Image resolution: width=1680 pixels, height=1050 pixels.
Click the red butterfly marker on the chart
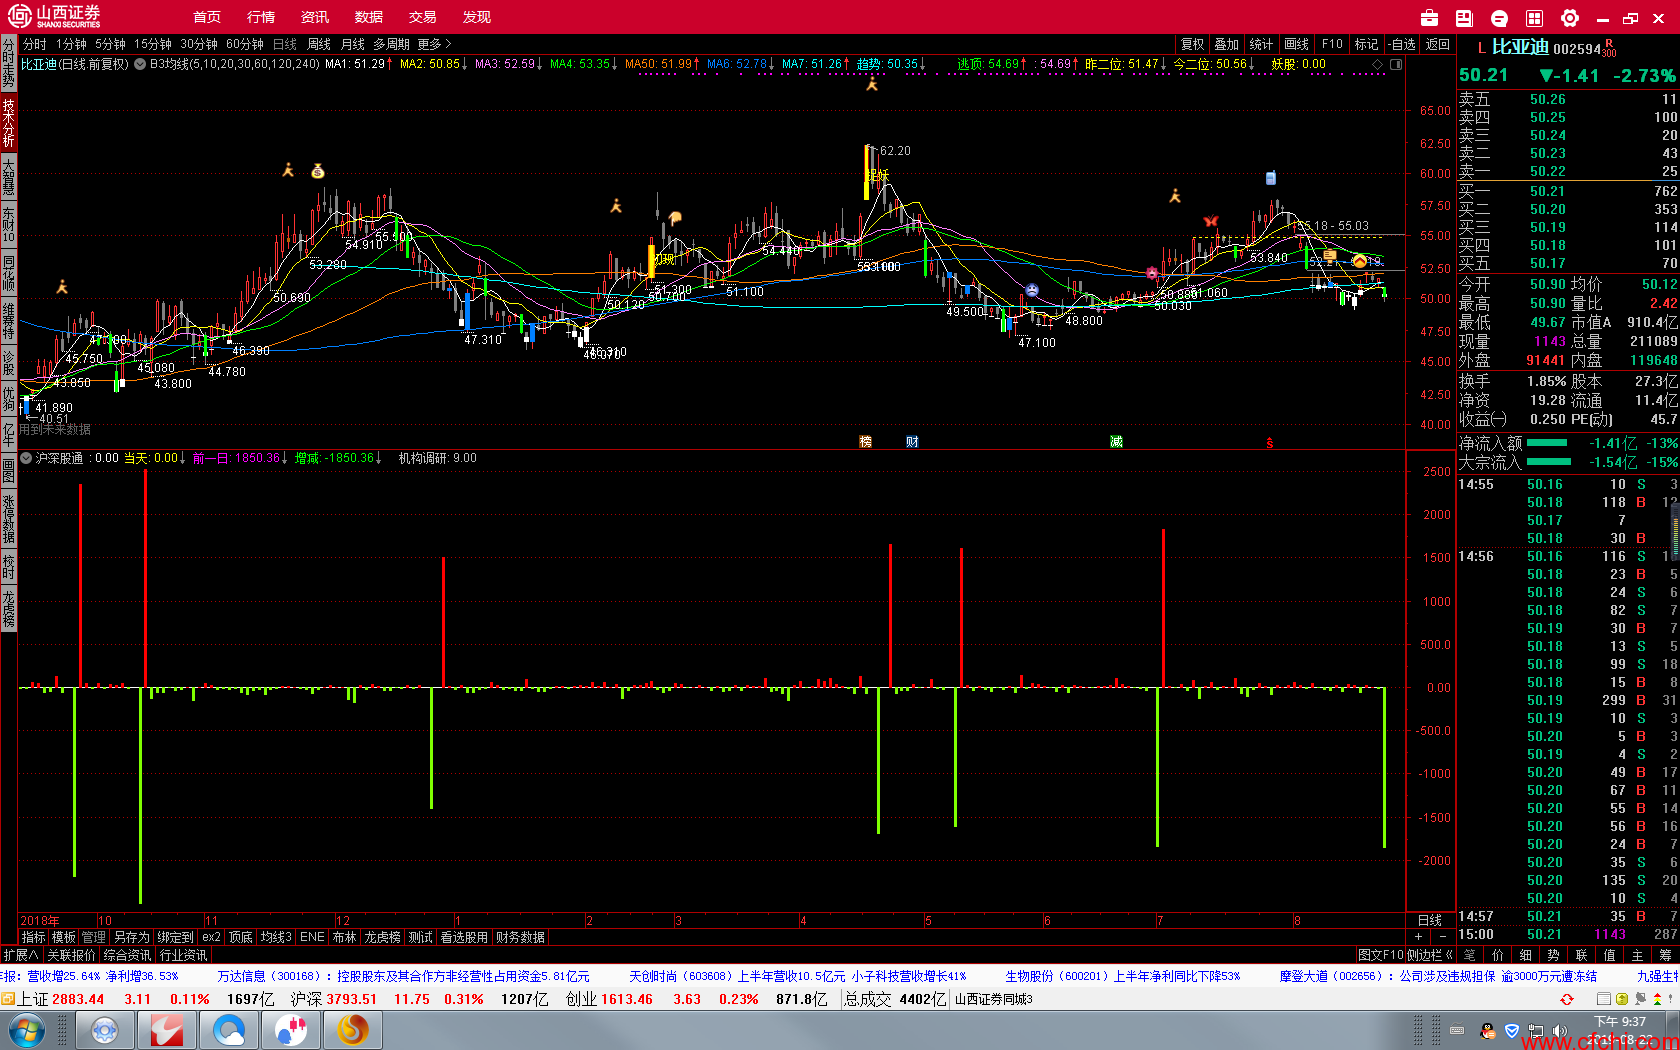click(x=1211, y=220)
